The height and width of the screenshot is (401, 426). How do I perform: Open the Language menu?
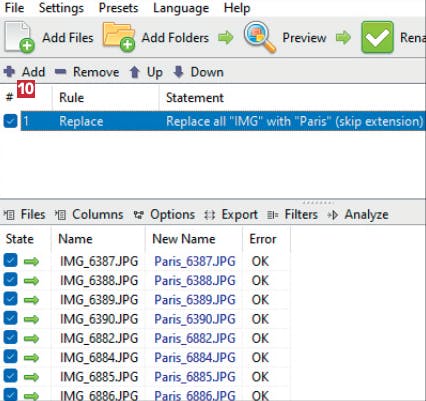point(181,8)
